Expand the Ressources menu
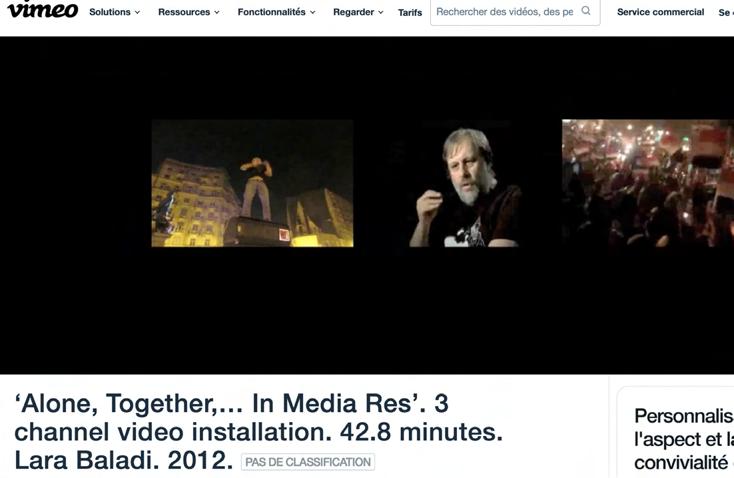This screenshot has width=734, height=478. pyautogui.click(x=189, y=12)
